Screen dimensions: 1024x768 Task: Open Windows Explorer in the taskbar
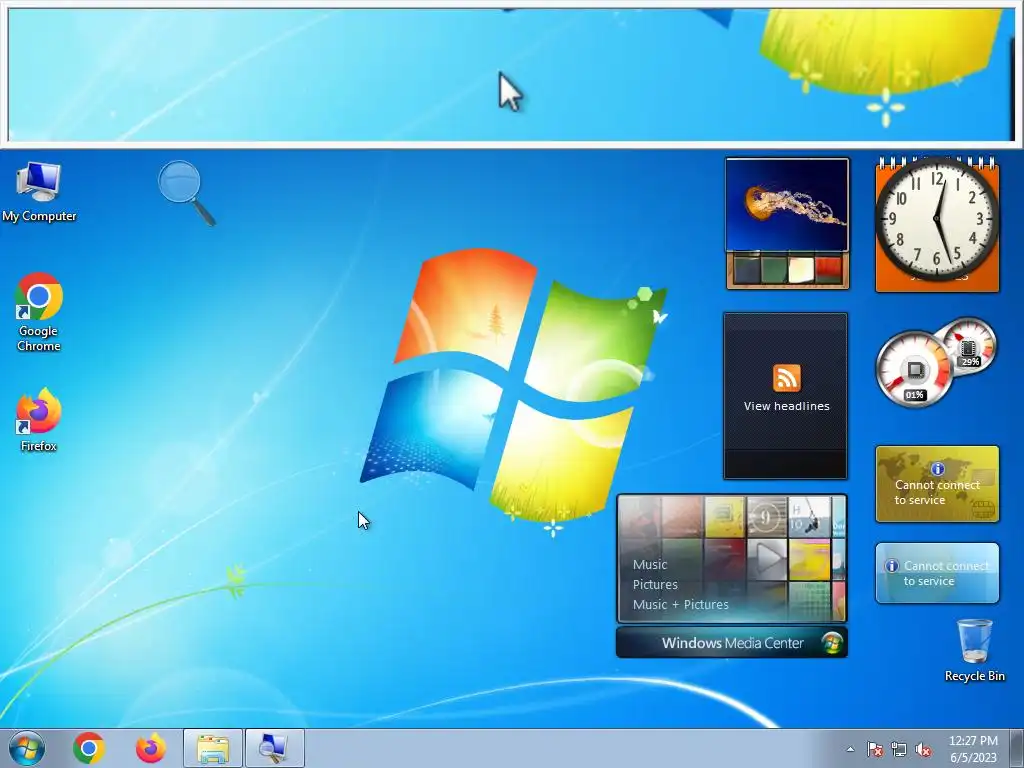pyautogui.click(x=213, y=748)
